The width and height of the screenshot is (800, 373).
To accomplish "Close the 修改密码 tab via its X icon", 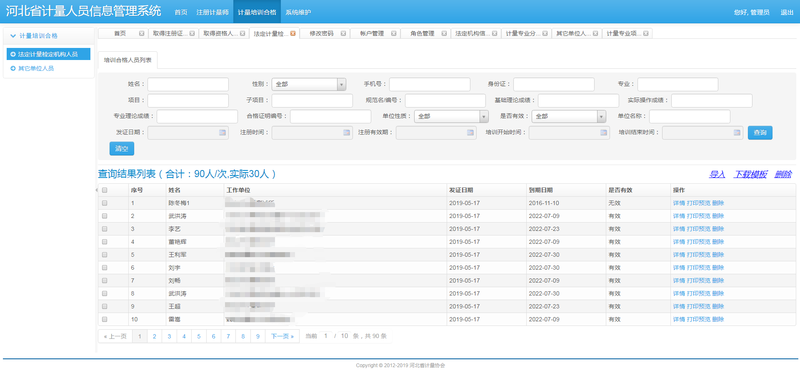I will click(x=343, y=34).
